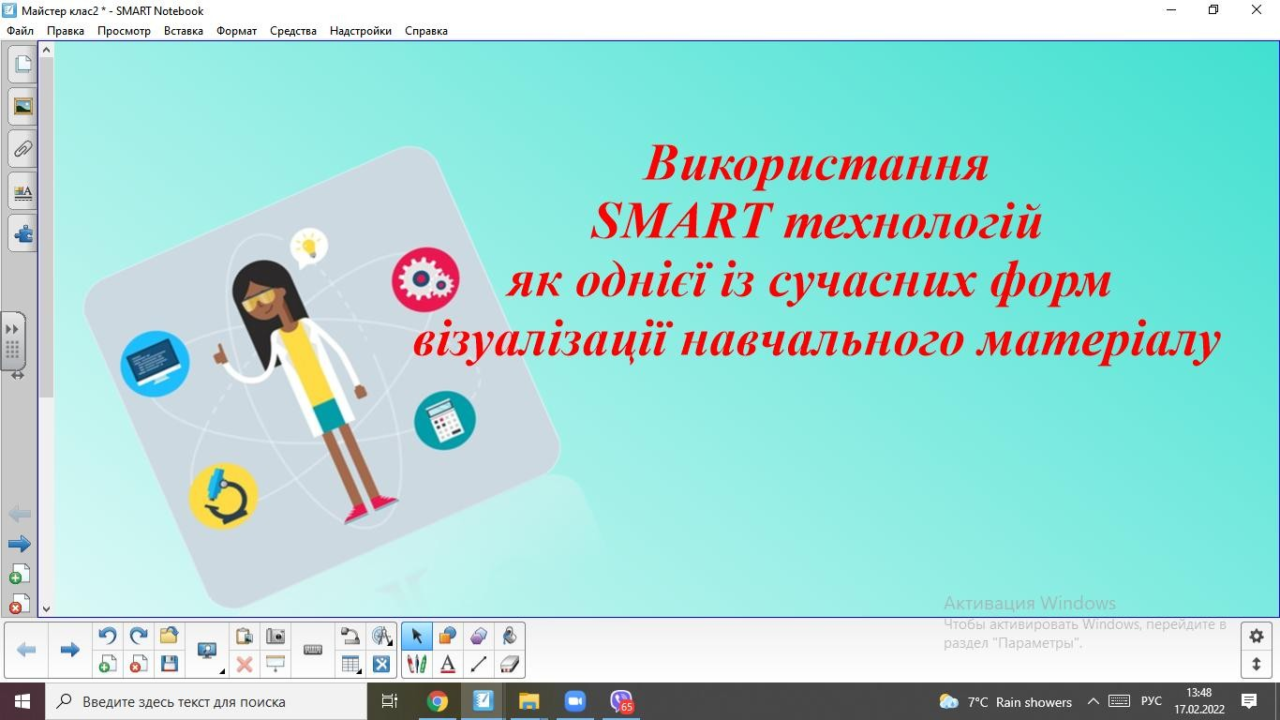Viewport: 1280px width, 720px height.
Task: Open the Правка menu
Action: [x=65, y=31]
